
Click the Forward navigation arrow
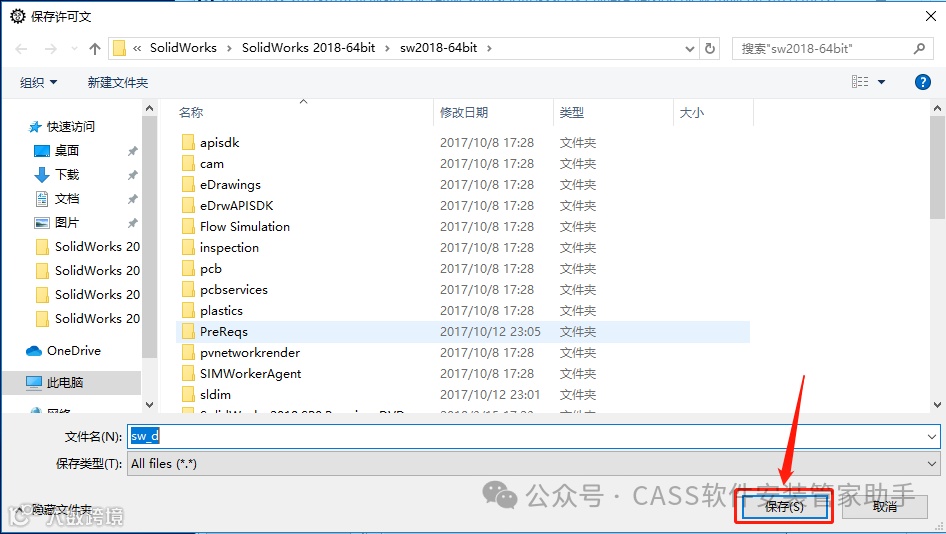tap(51, 49)
